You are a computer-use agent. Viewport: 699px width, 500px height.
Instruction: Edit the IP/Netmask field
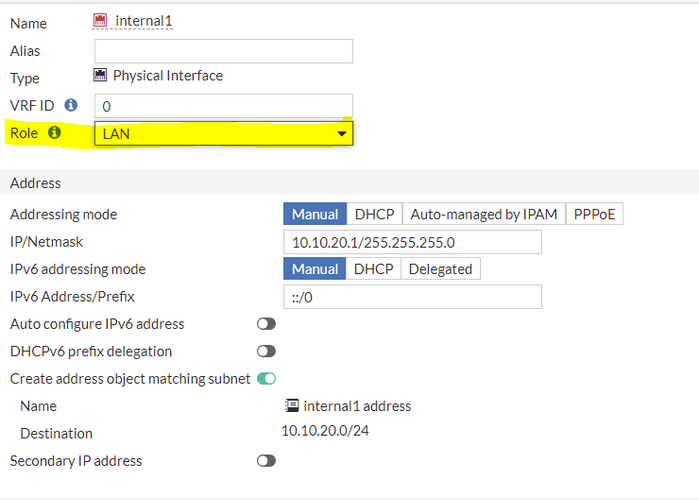click(412, 242)
